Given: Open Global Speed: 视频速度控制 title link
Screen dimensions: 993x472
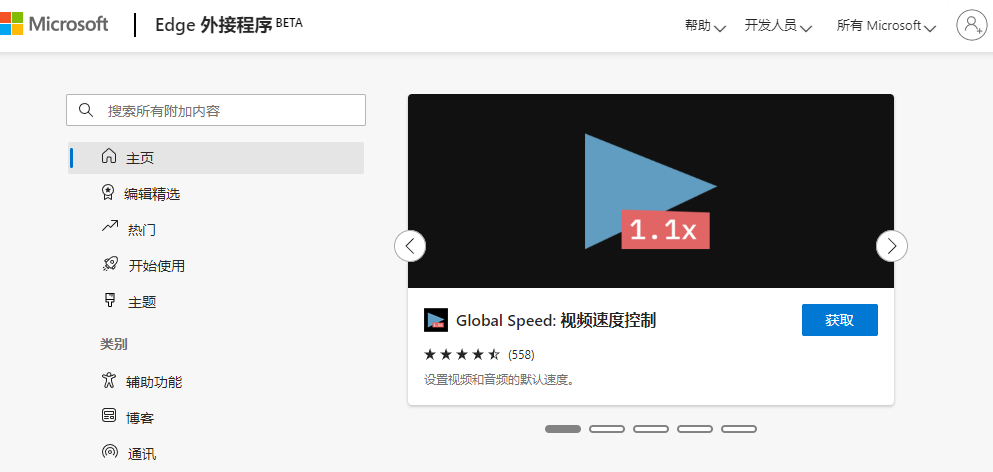Looking at the screenshot, I should (x=555, y=321).
